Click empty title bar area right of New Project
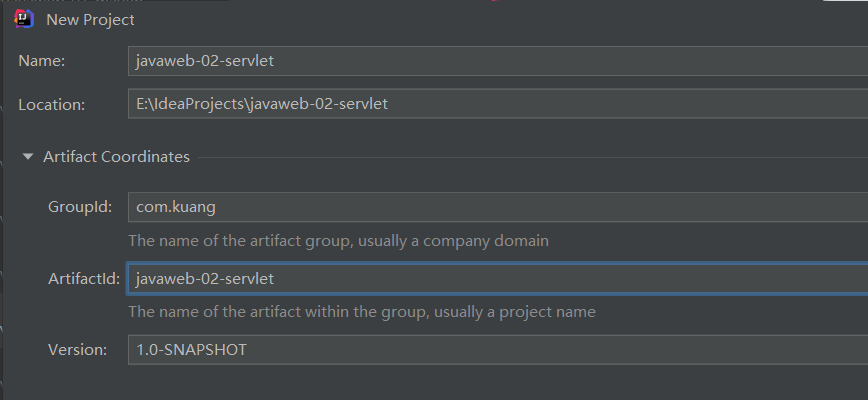This screenshot has width=868, height=400. pyautogui.click(x=498, y=20)
